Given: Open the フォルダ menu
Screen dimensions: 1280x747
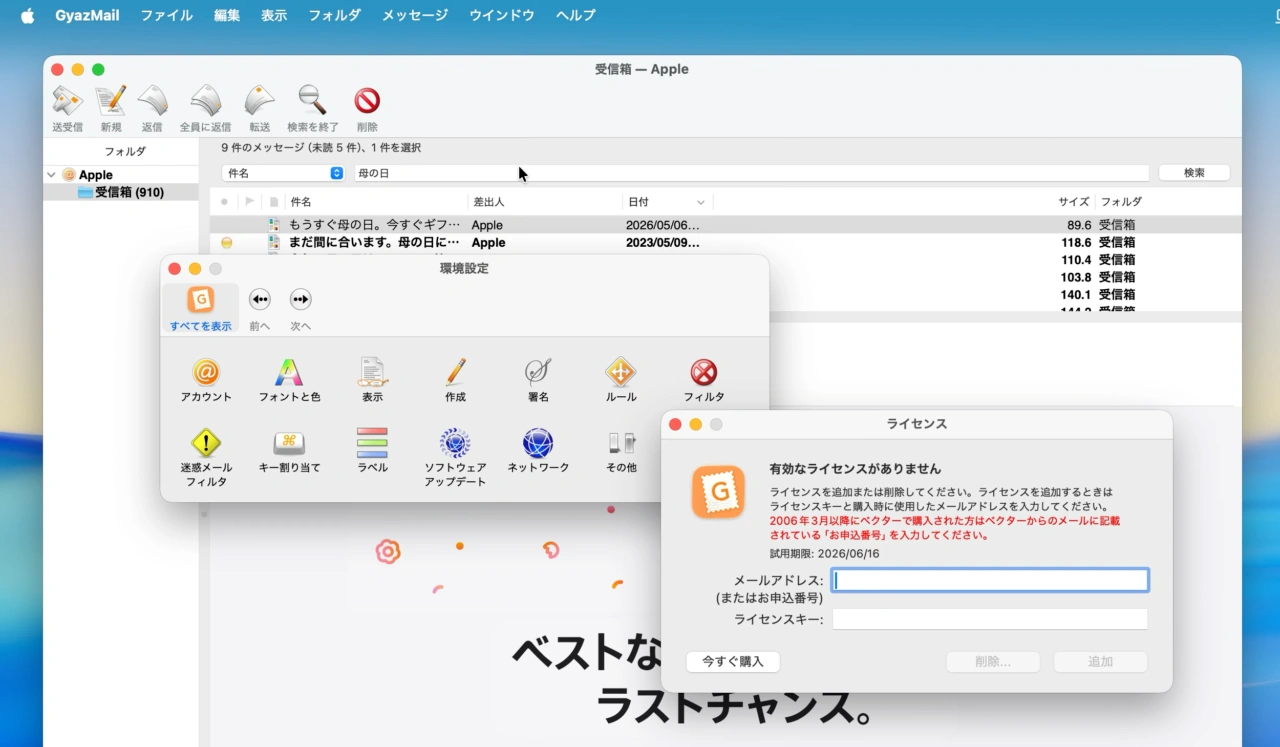Looking at the screenshot, I should click(x=334, y=15).
